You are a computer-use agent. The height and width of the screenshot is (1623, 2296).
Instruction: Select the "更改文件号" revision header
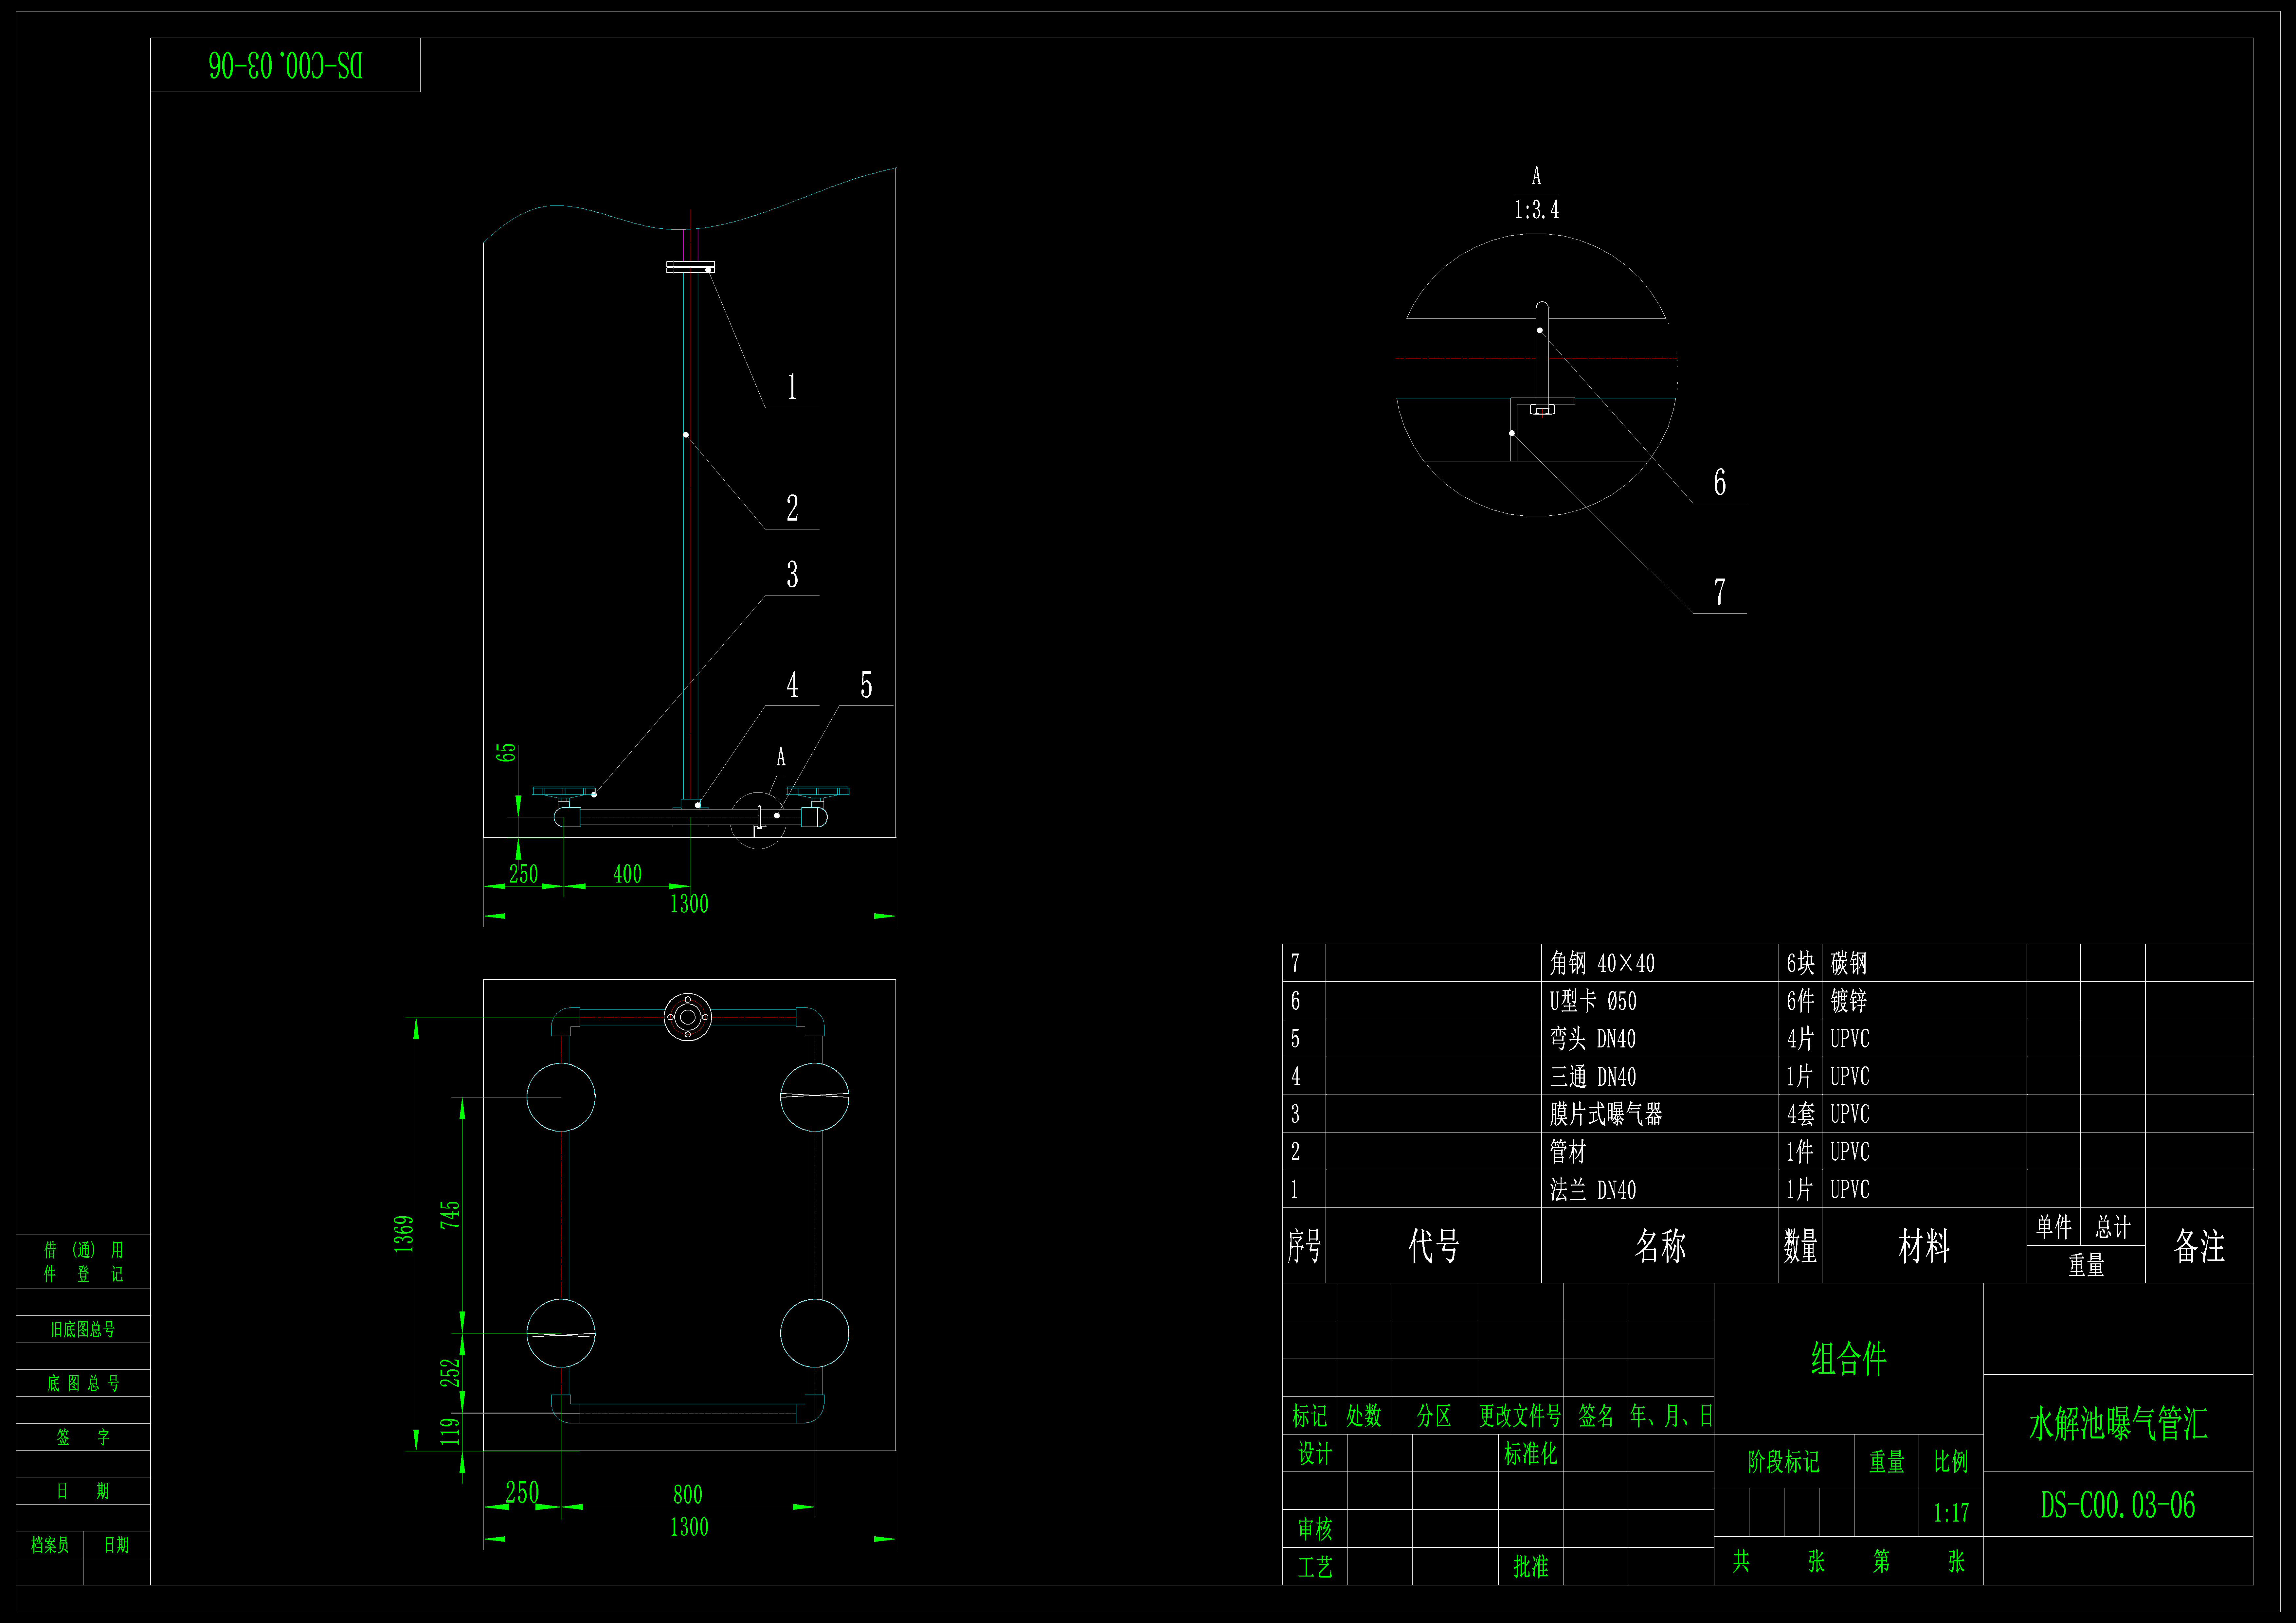click(1520, 1416)
